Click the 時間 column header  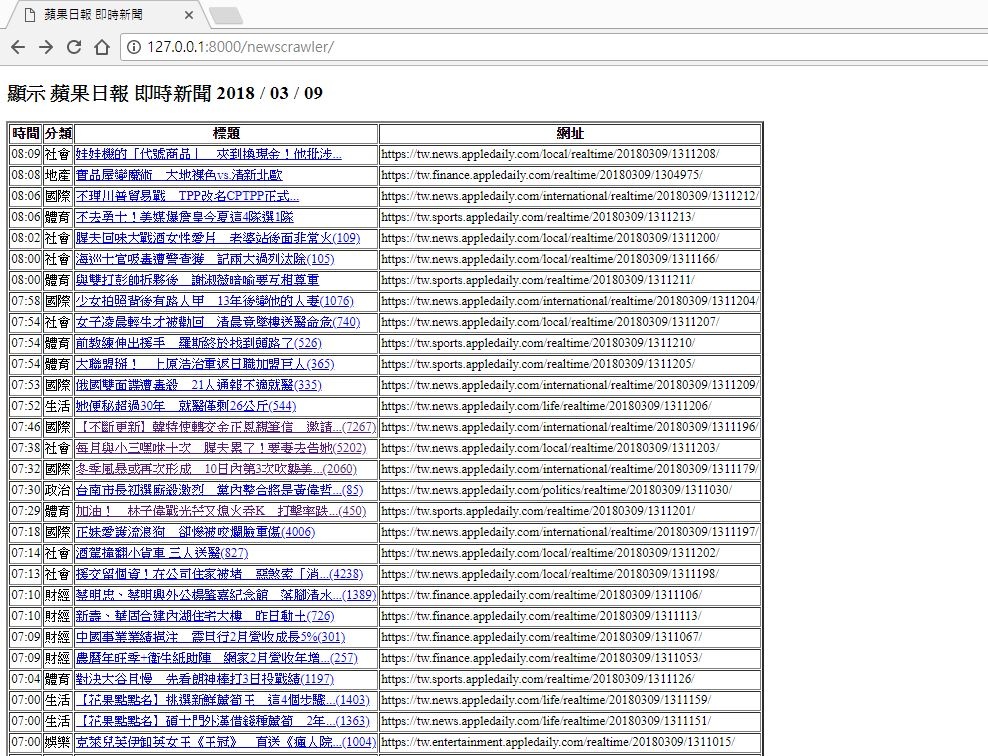tap(26, 134)
